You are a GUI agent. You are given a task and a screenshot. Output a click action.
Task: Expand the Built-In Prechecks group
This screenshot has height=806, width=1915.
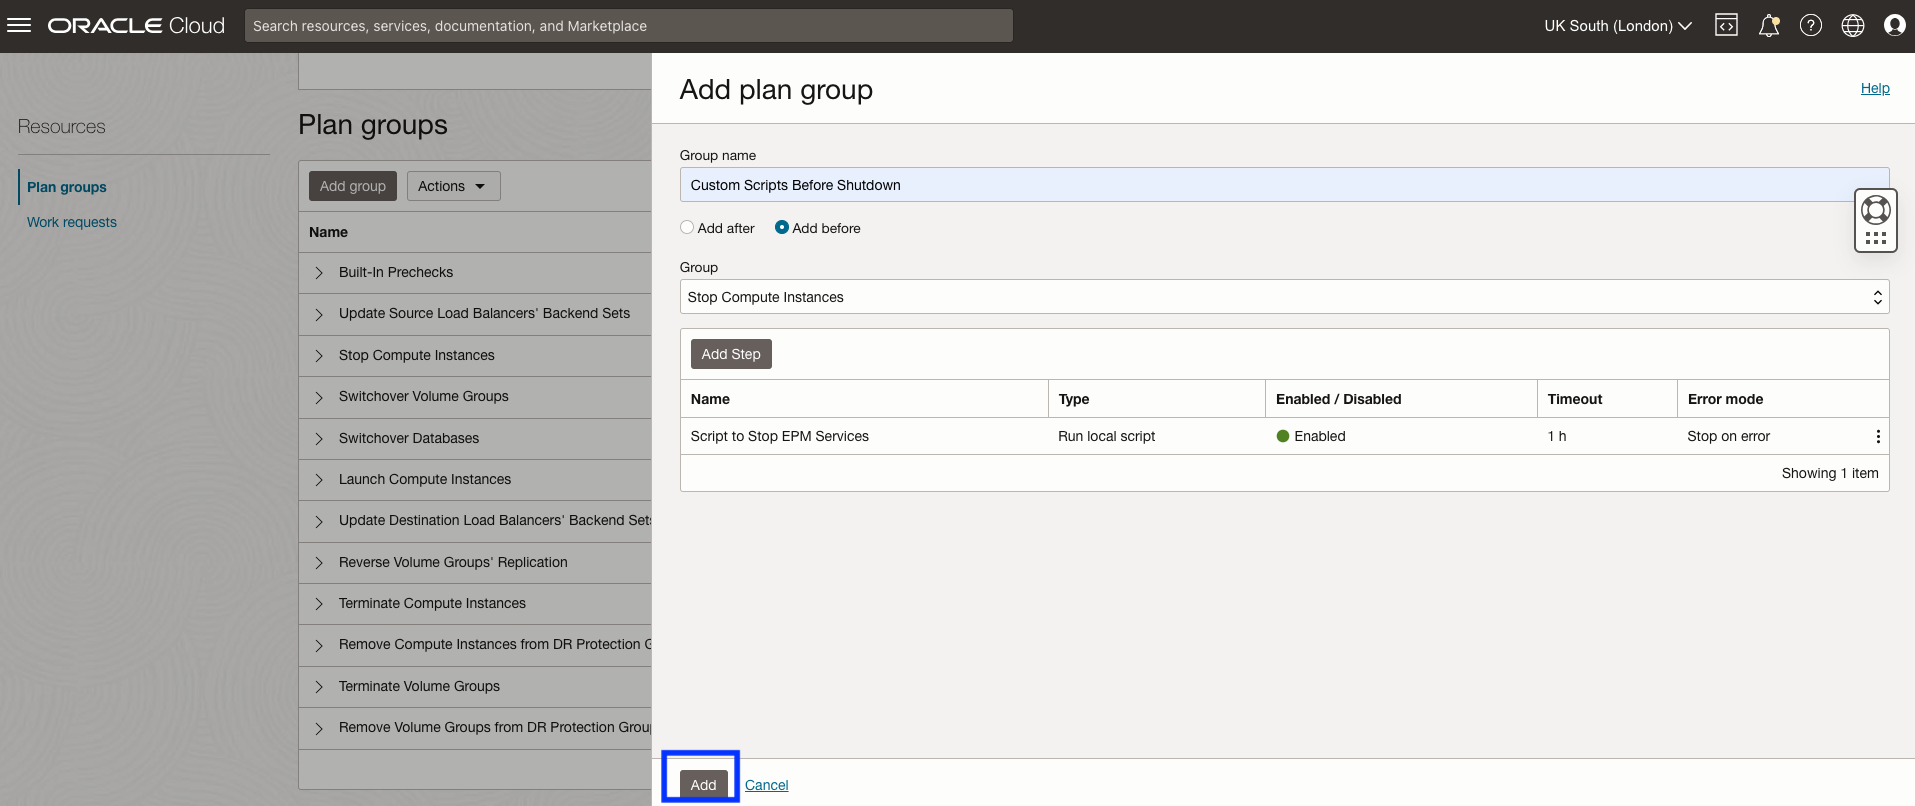pos(319,273)
